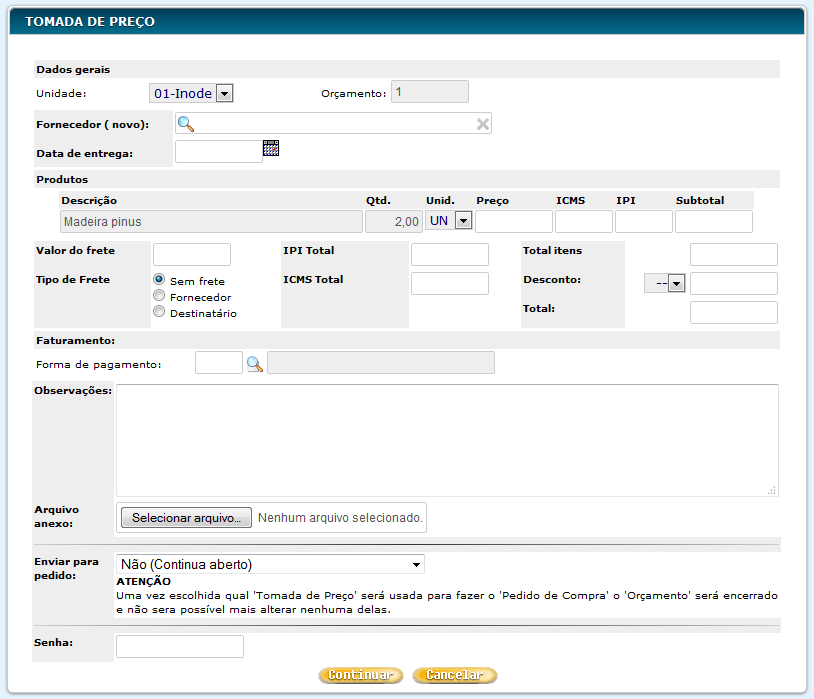The image size is (814, 699).
Task: Focus the Senha password field
Action: click(x=180, y=647)
